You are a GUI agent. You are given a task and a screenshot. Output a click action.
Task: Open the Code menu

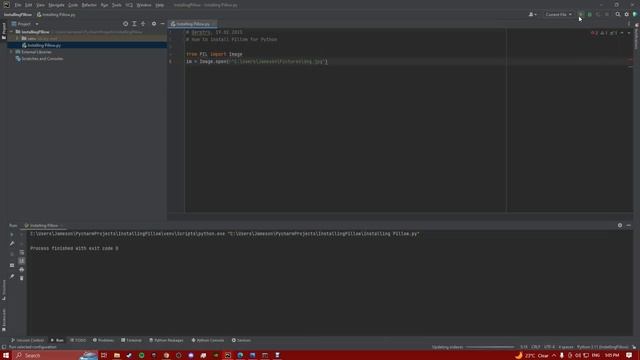coord(73,5)
